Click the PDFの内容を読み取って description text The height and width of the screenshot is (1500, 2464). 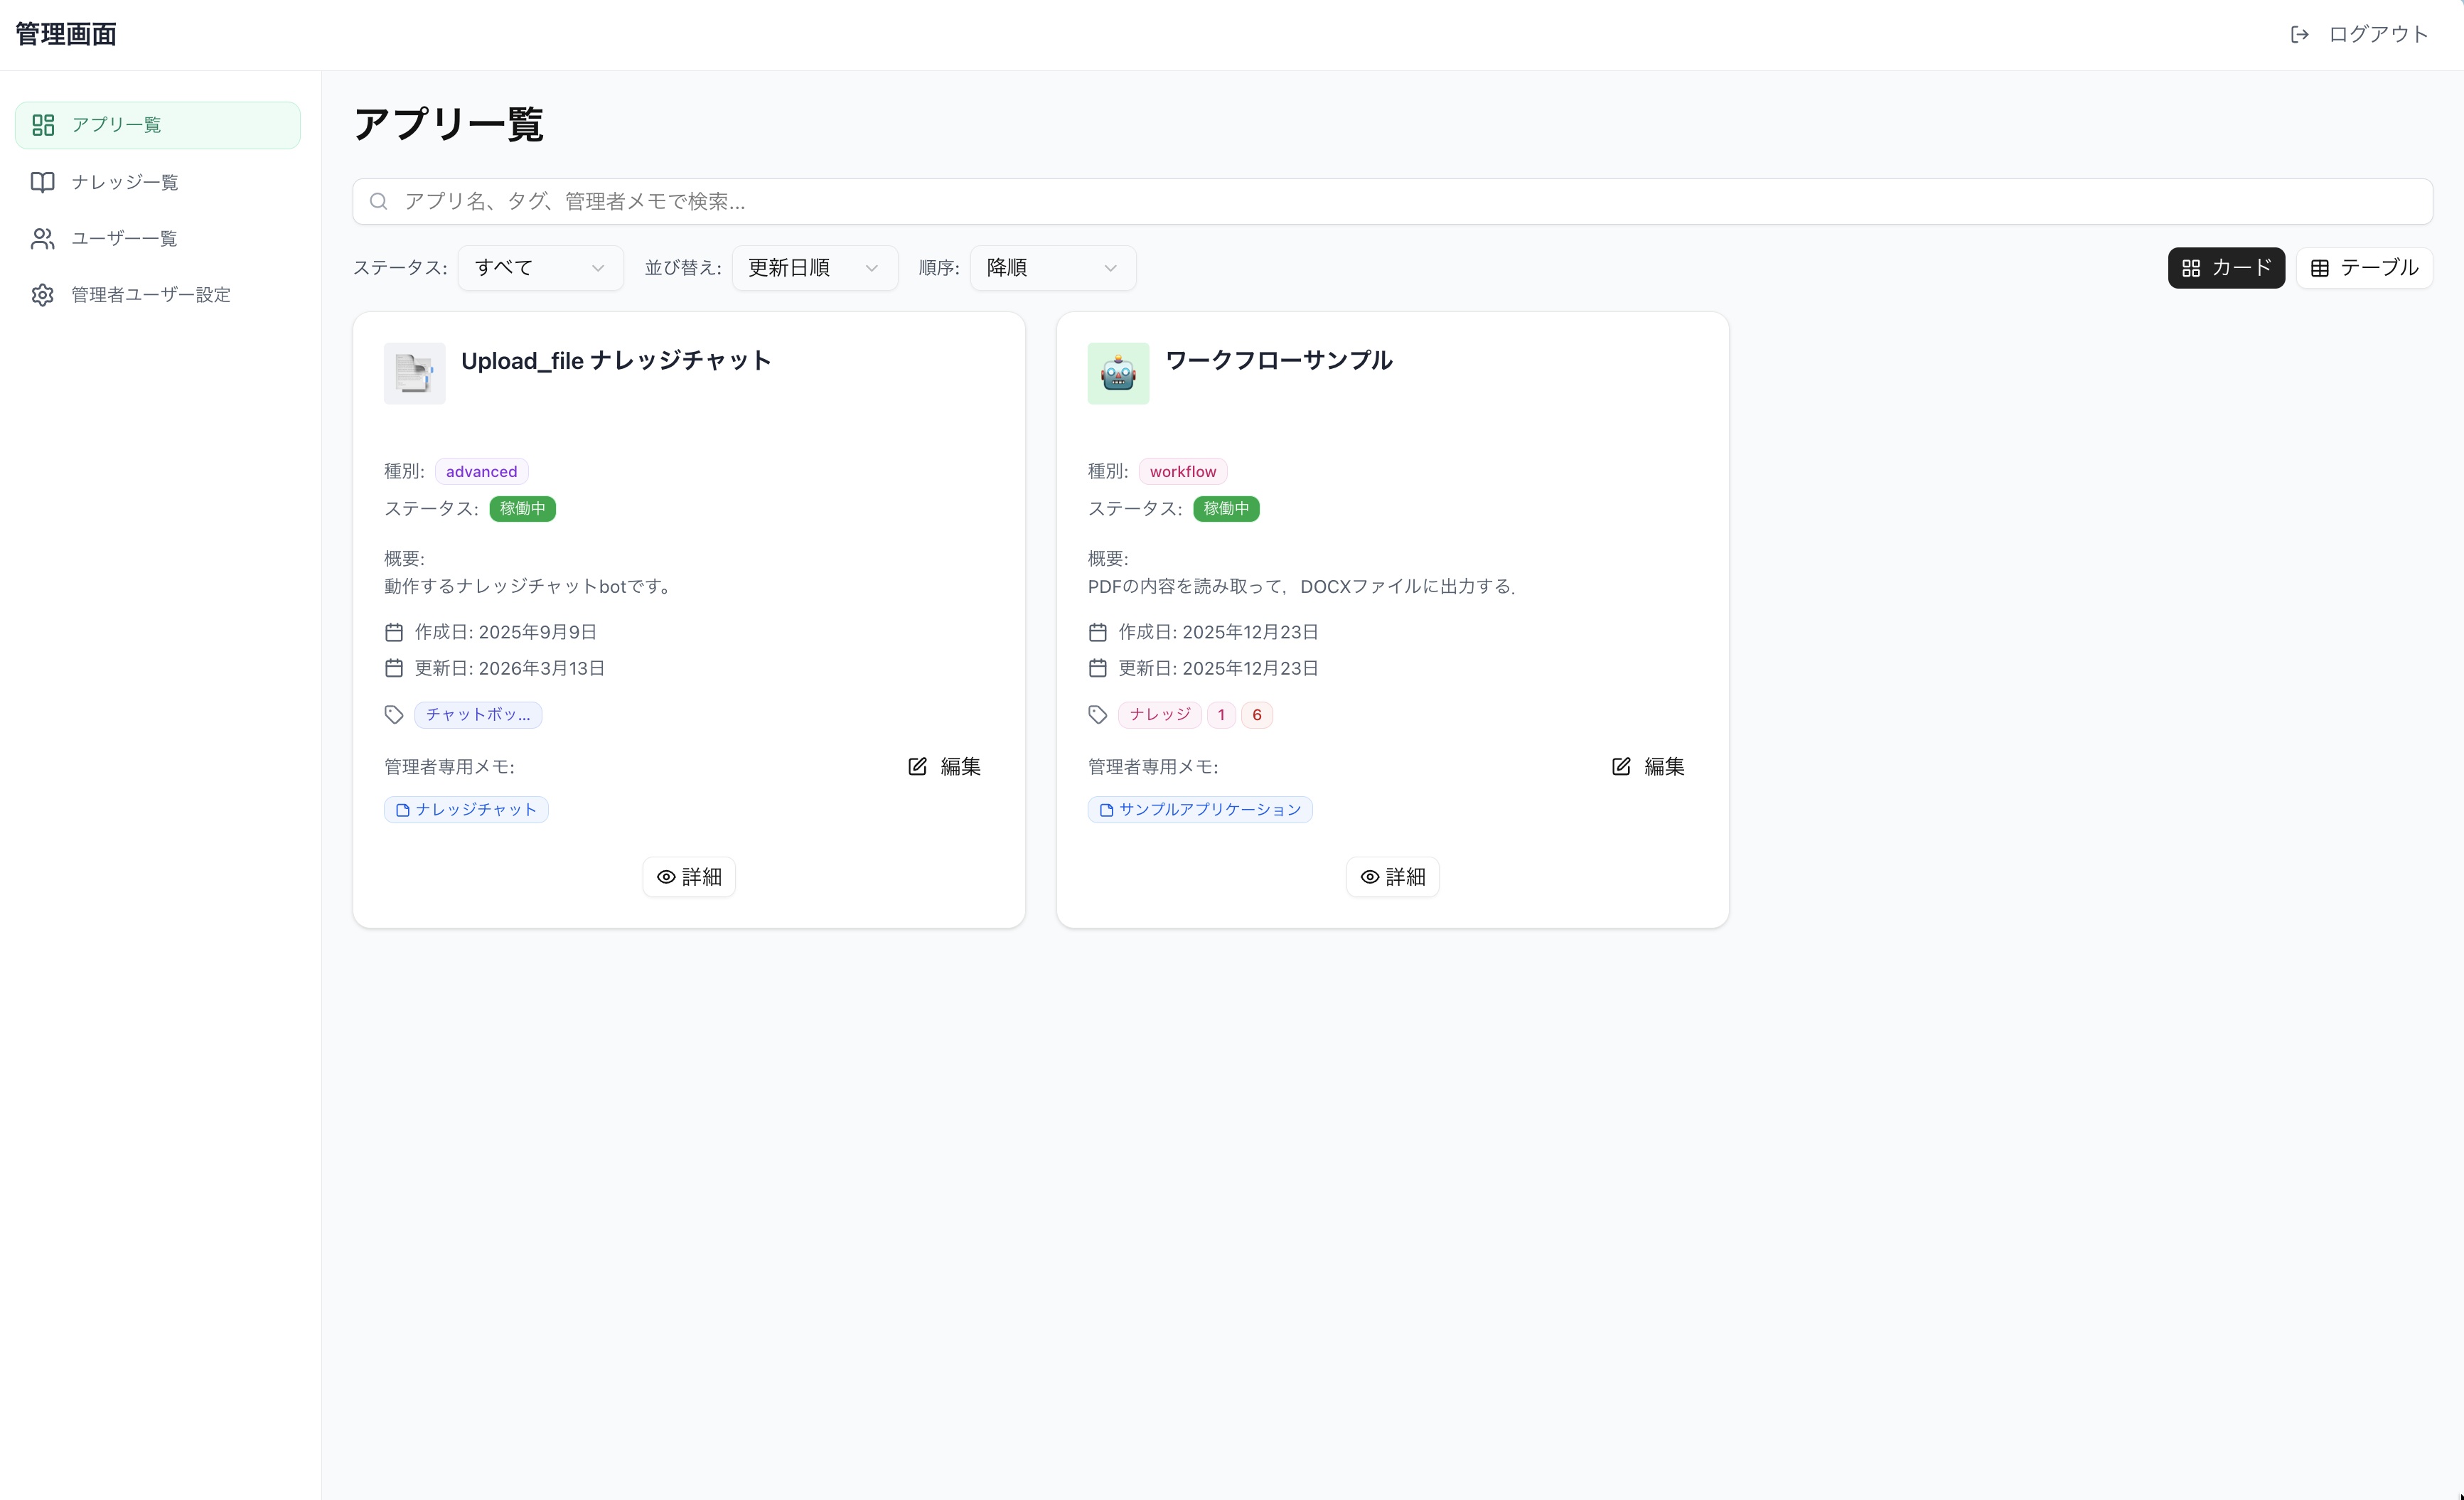(1302, 586)
